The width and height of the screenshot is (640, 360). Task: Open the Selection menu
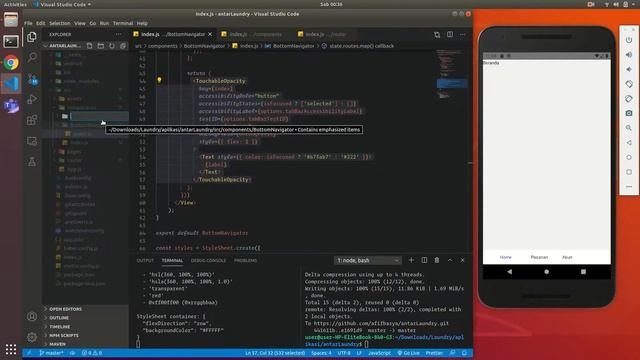tap(60, 23)
